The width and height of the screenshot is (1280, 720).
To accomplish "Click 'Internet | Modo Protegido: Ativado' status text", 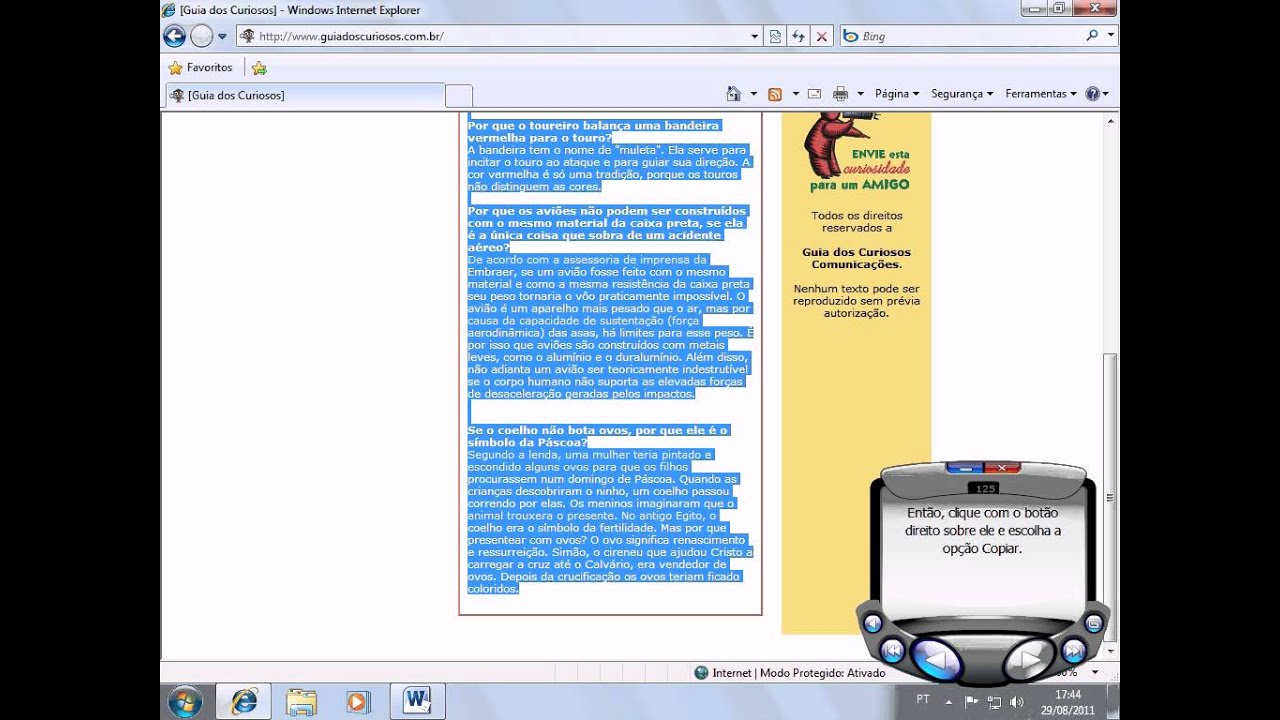I will pos(799,673).
